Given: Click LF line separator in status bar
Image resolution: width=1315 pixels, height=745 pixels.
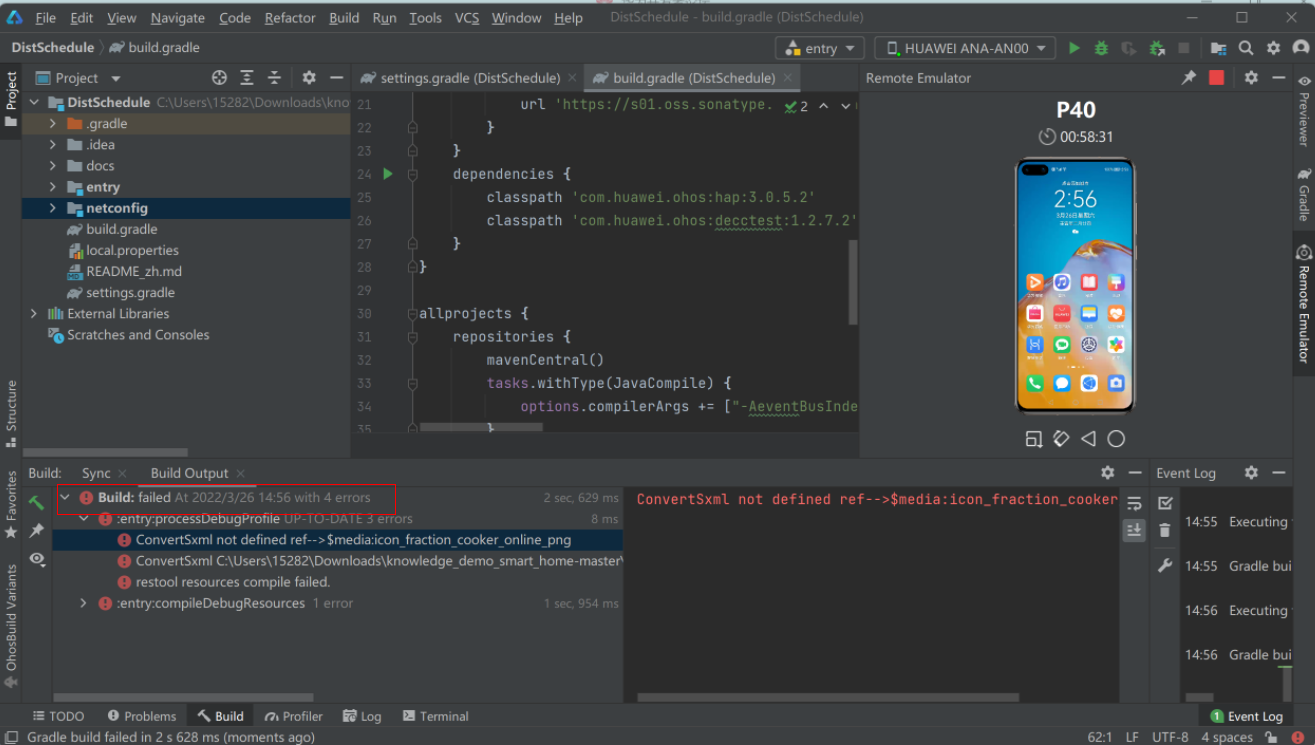Looking at the screenshot, I should 1132,737.
